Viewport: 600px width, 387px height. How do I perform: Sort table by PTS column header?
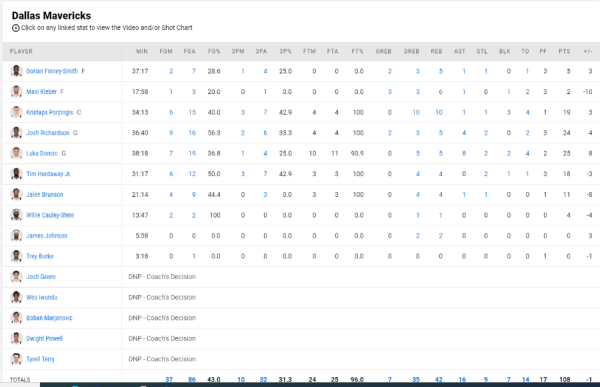(564, 51)
